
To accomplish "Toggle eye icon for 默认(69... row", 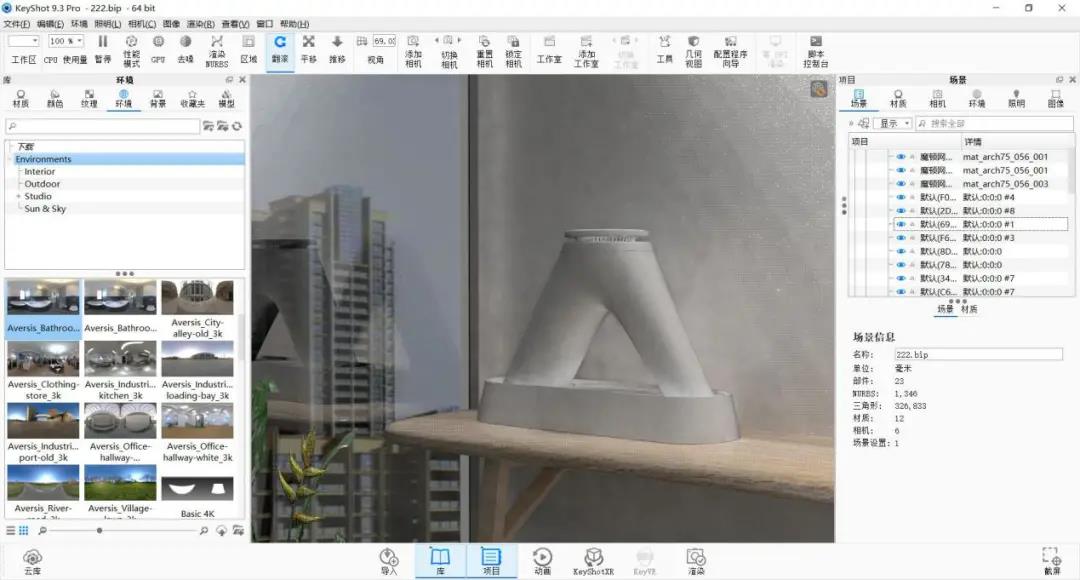I will tap(900, 224).
